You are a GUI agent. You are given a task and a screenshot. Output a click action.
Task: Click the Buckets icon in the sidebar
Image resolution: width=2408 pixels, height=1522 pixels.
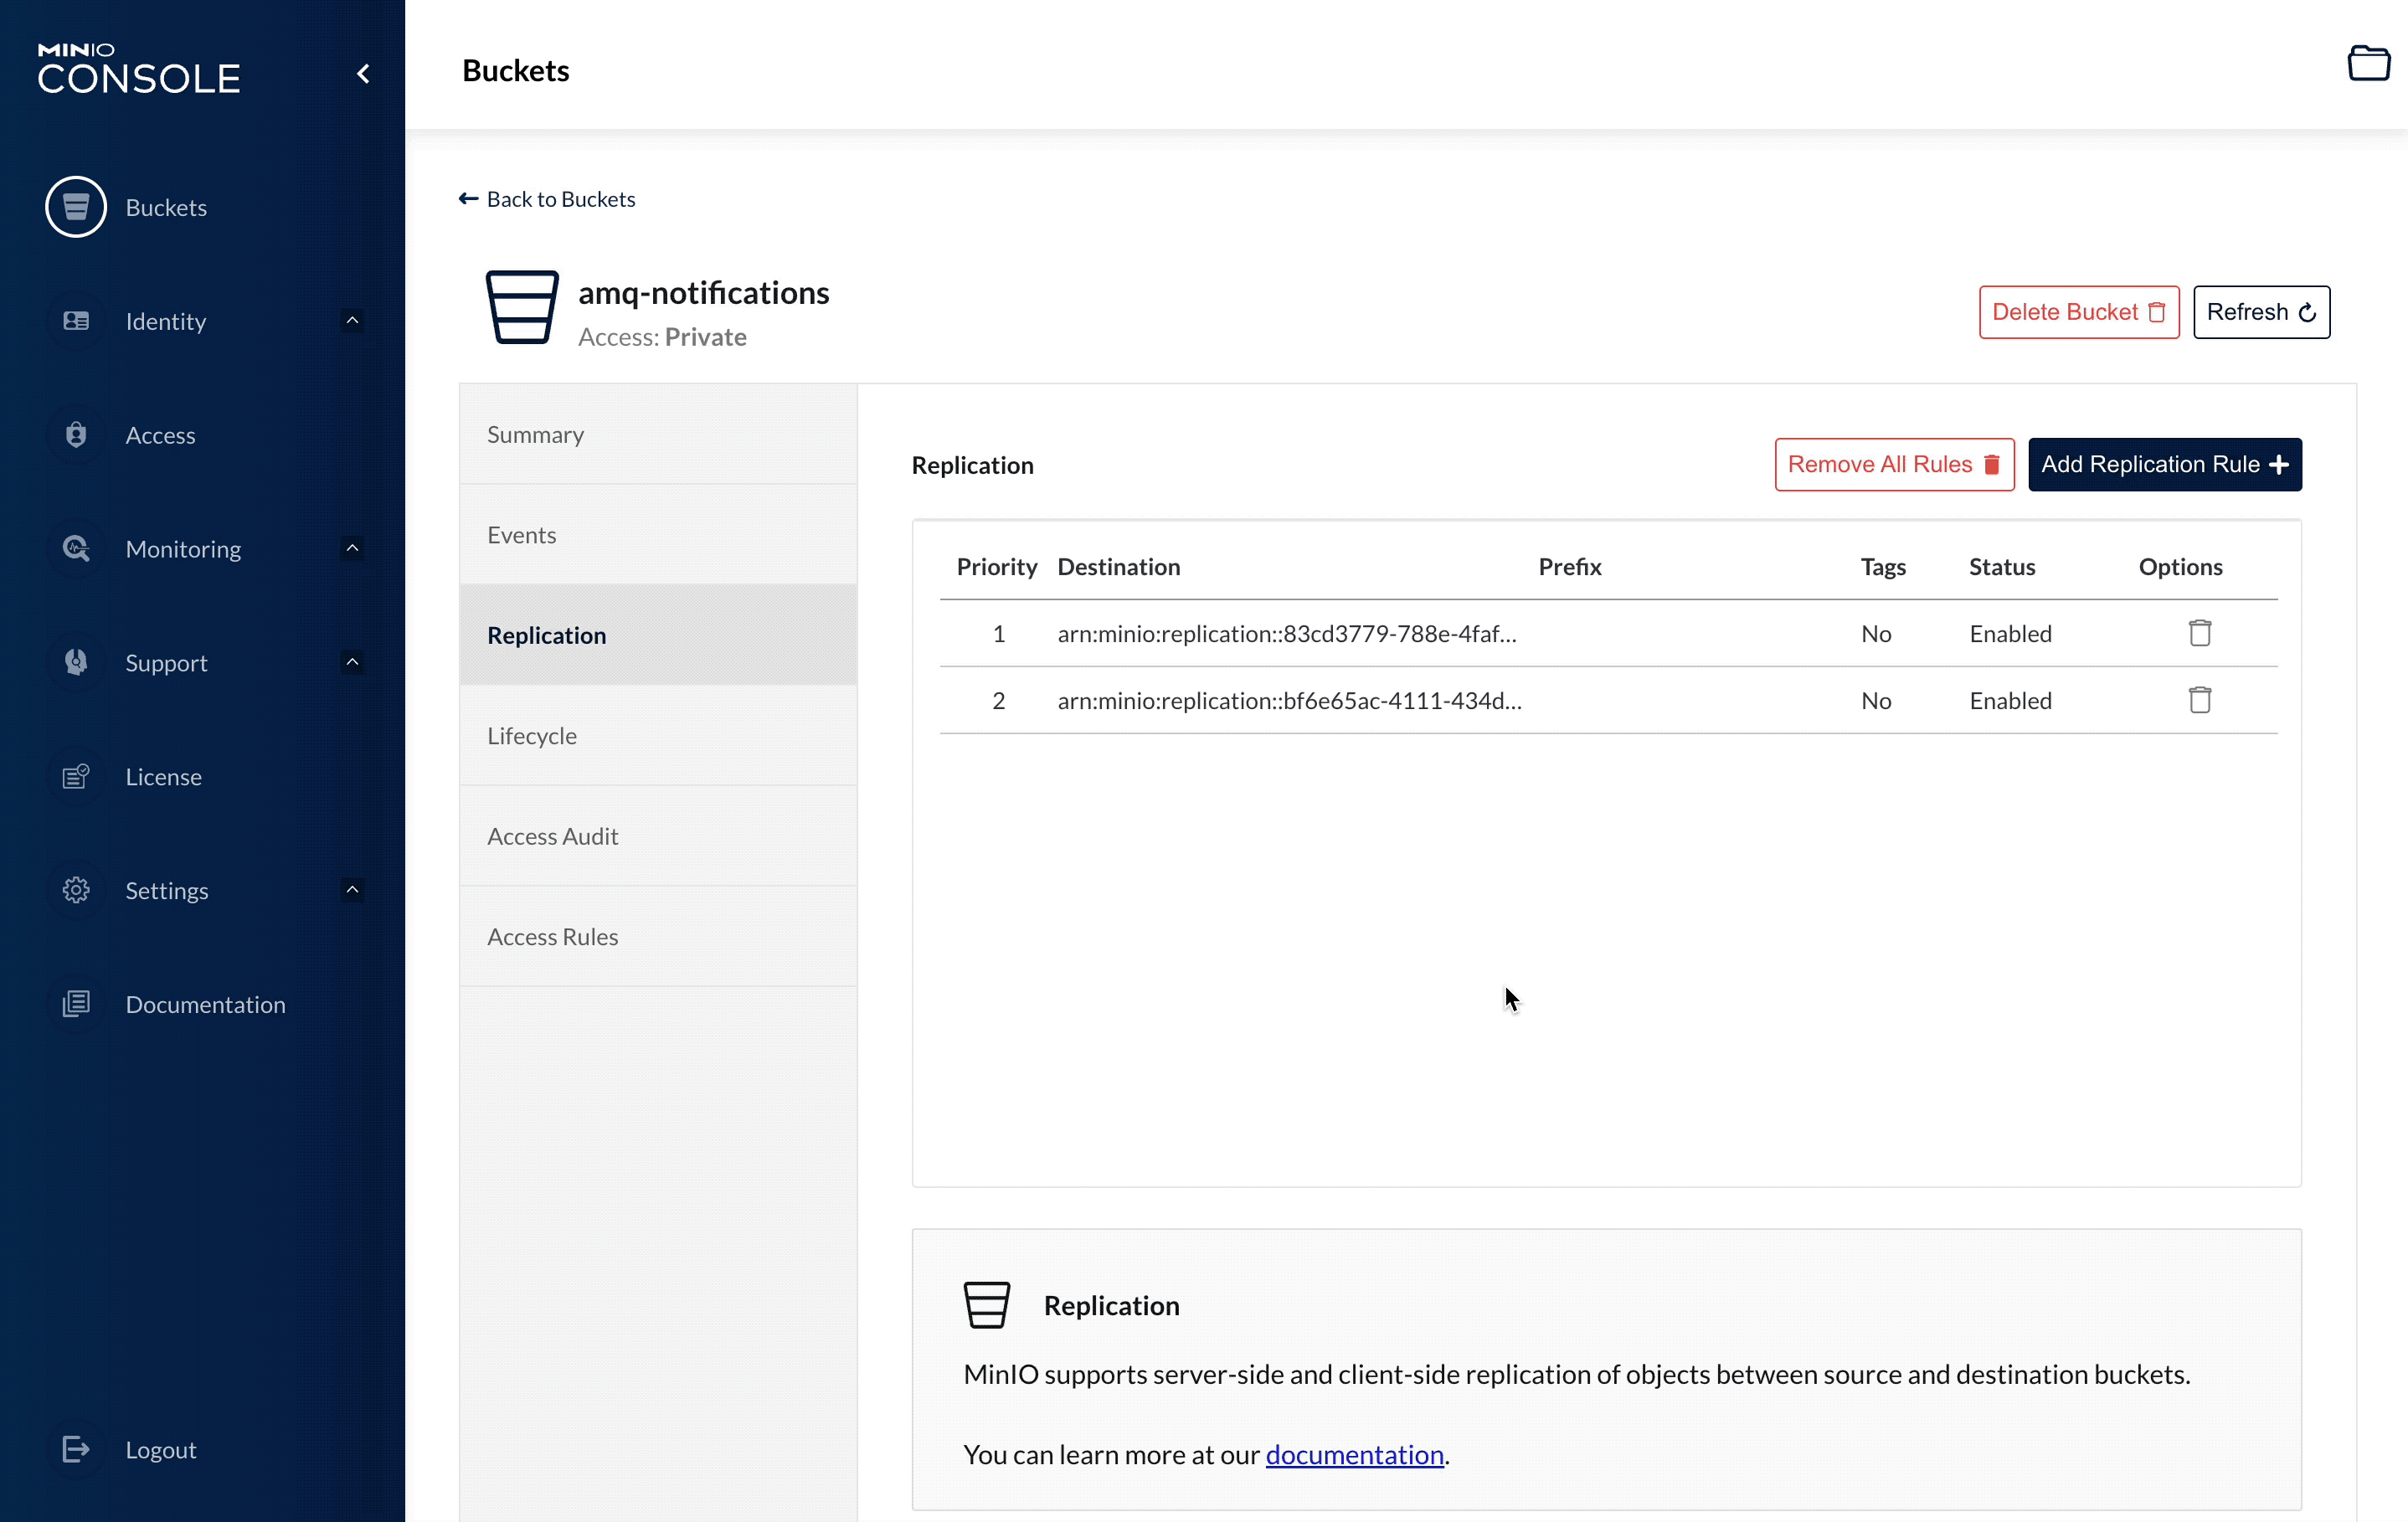click(76, 207)
